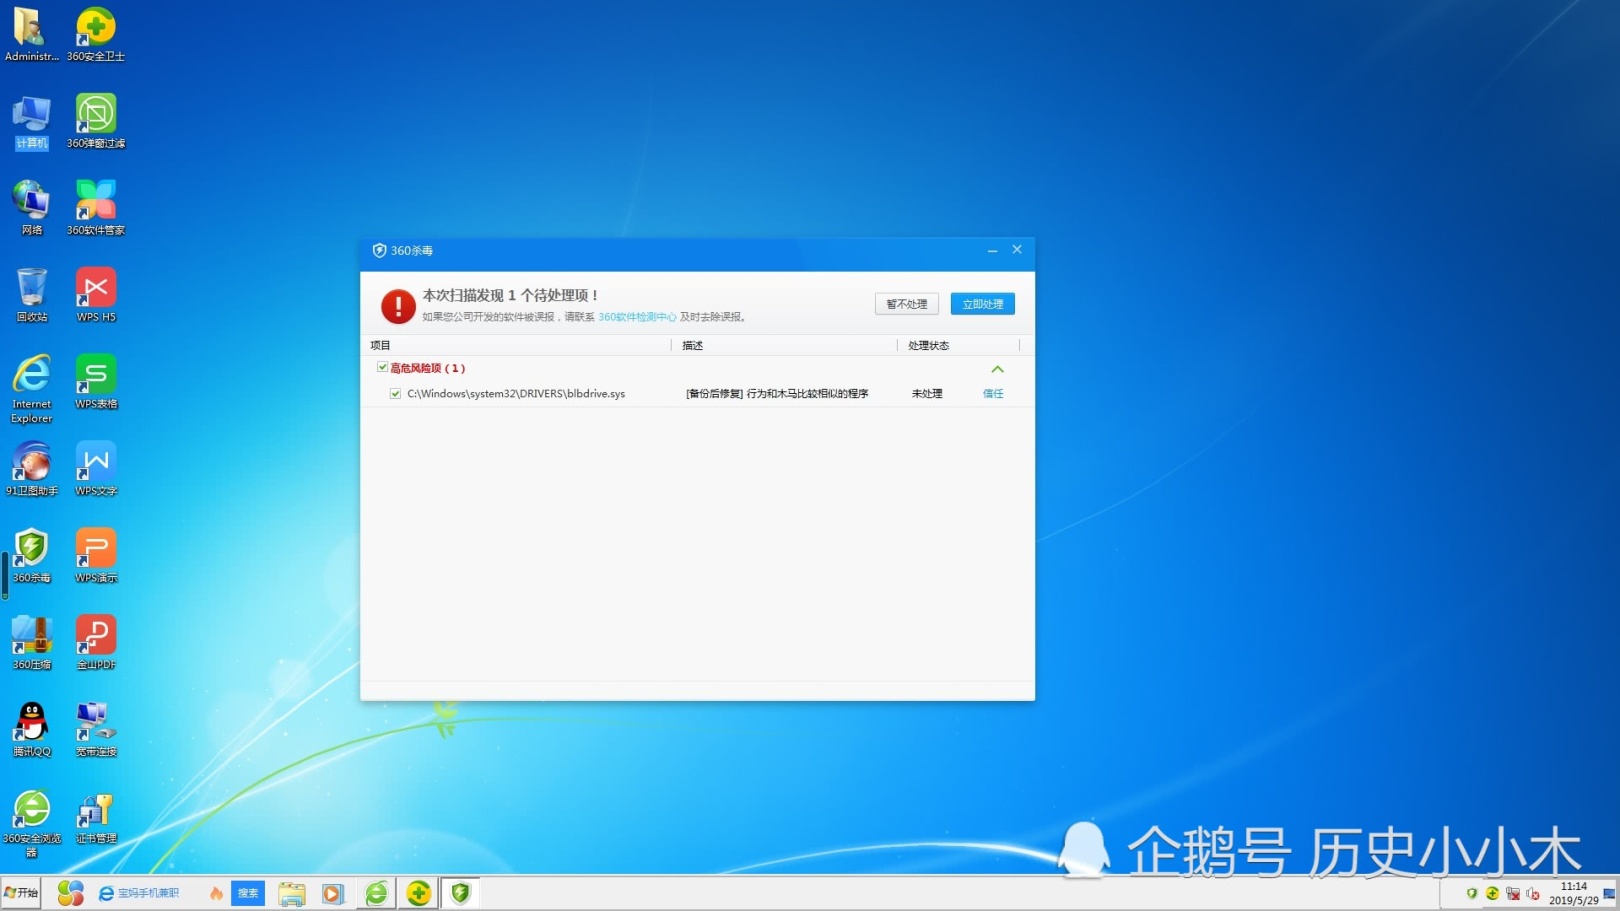Click the Show desktop button by the clock
This screenshot has height=911, width=1620.
[x=1610, y=893]
